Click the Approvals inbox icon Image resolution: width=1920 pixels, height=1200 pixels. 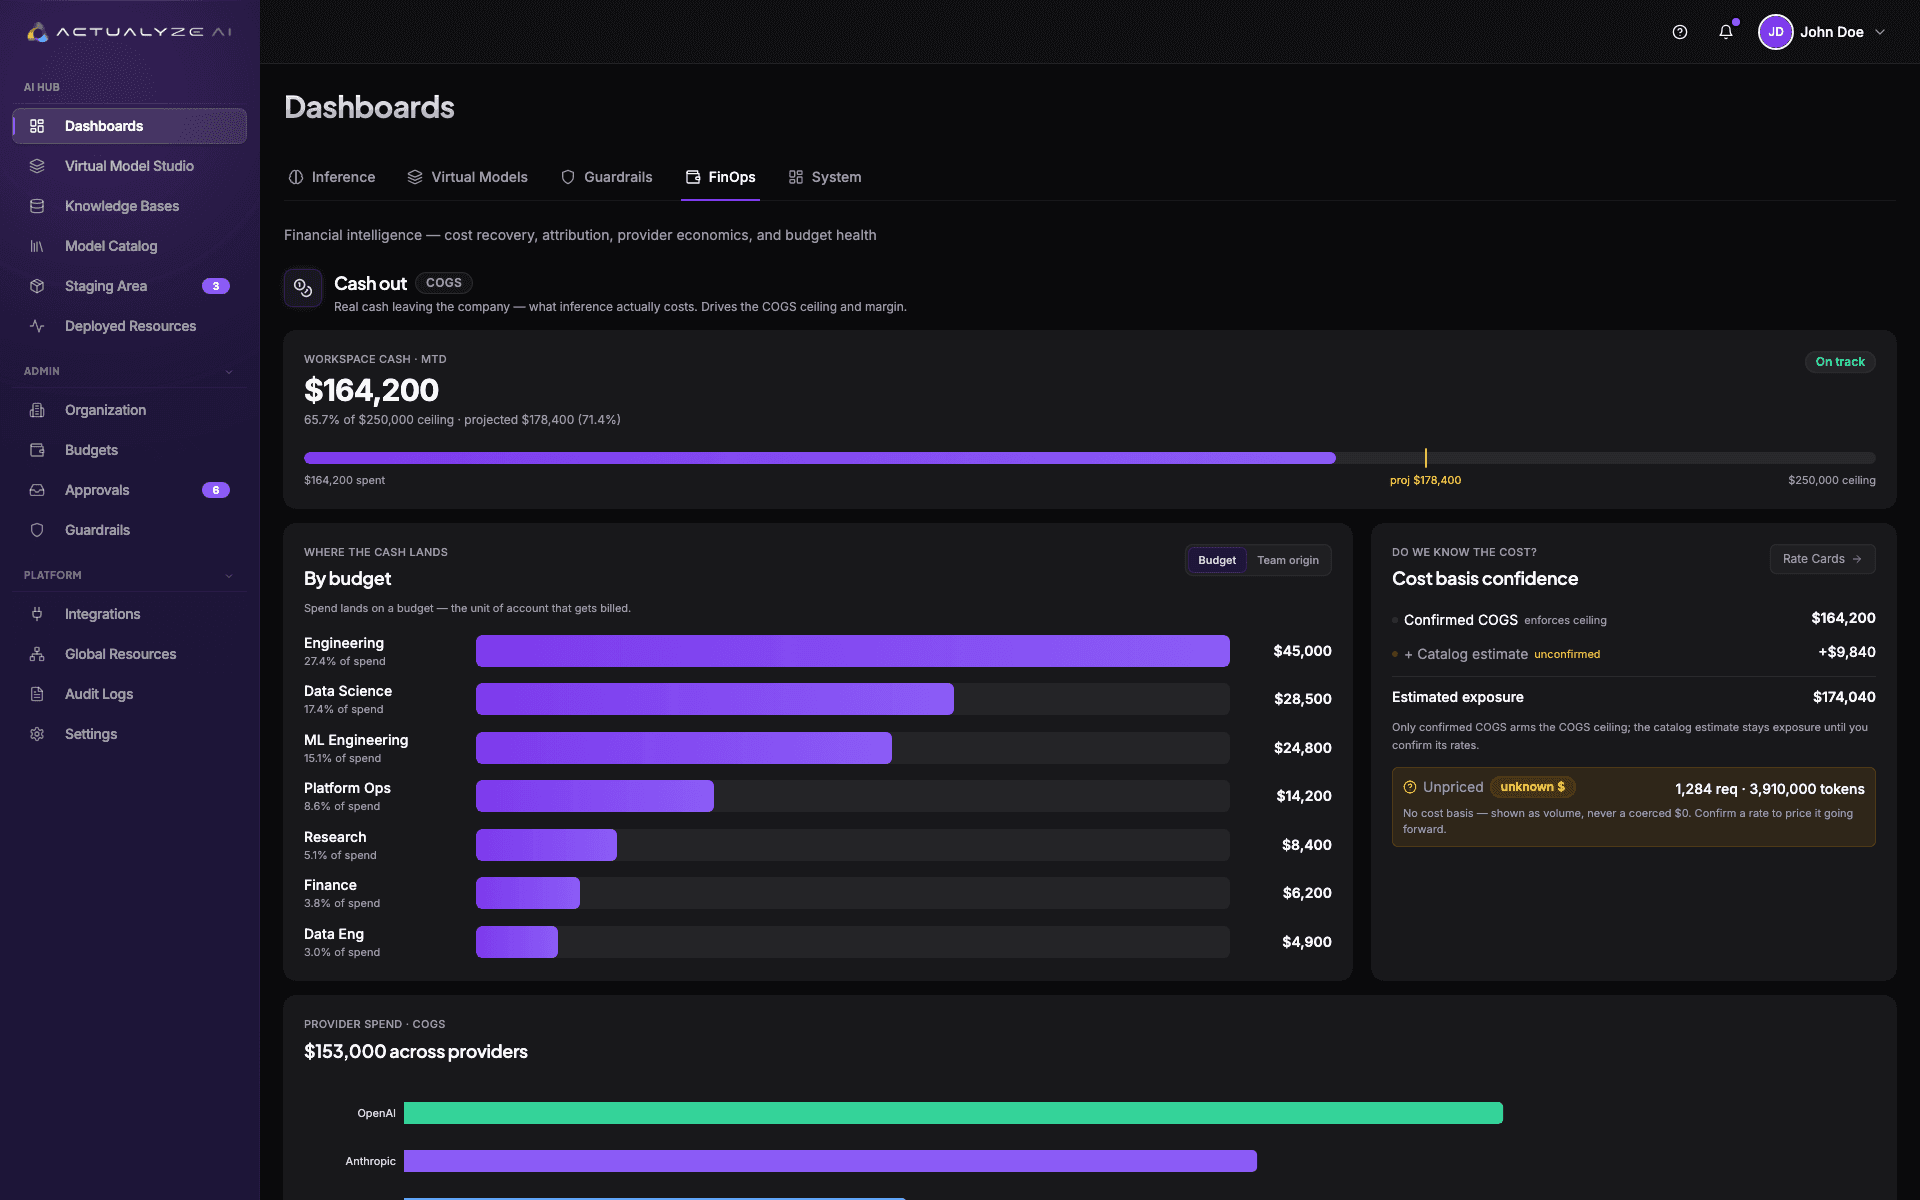[x=37, y=490]
